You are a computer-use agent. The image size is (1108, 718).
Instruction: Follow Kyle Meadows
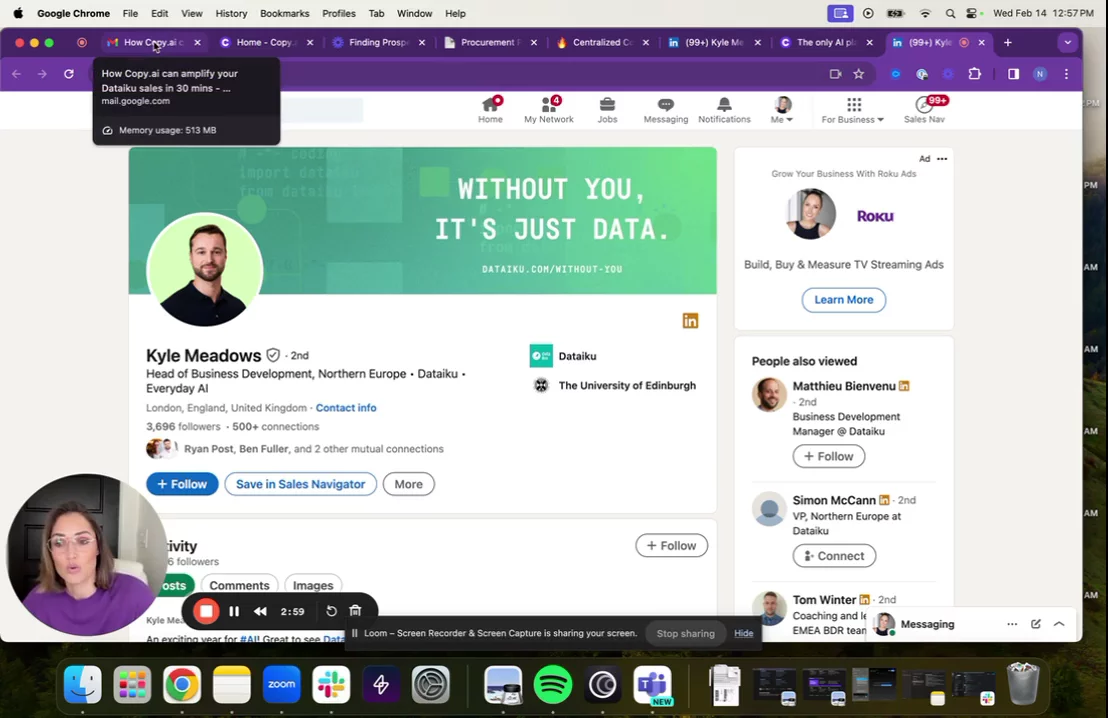point(182,484)
